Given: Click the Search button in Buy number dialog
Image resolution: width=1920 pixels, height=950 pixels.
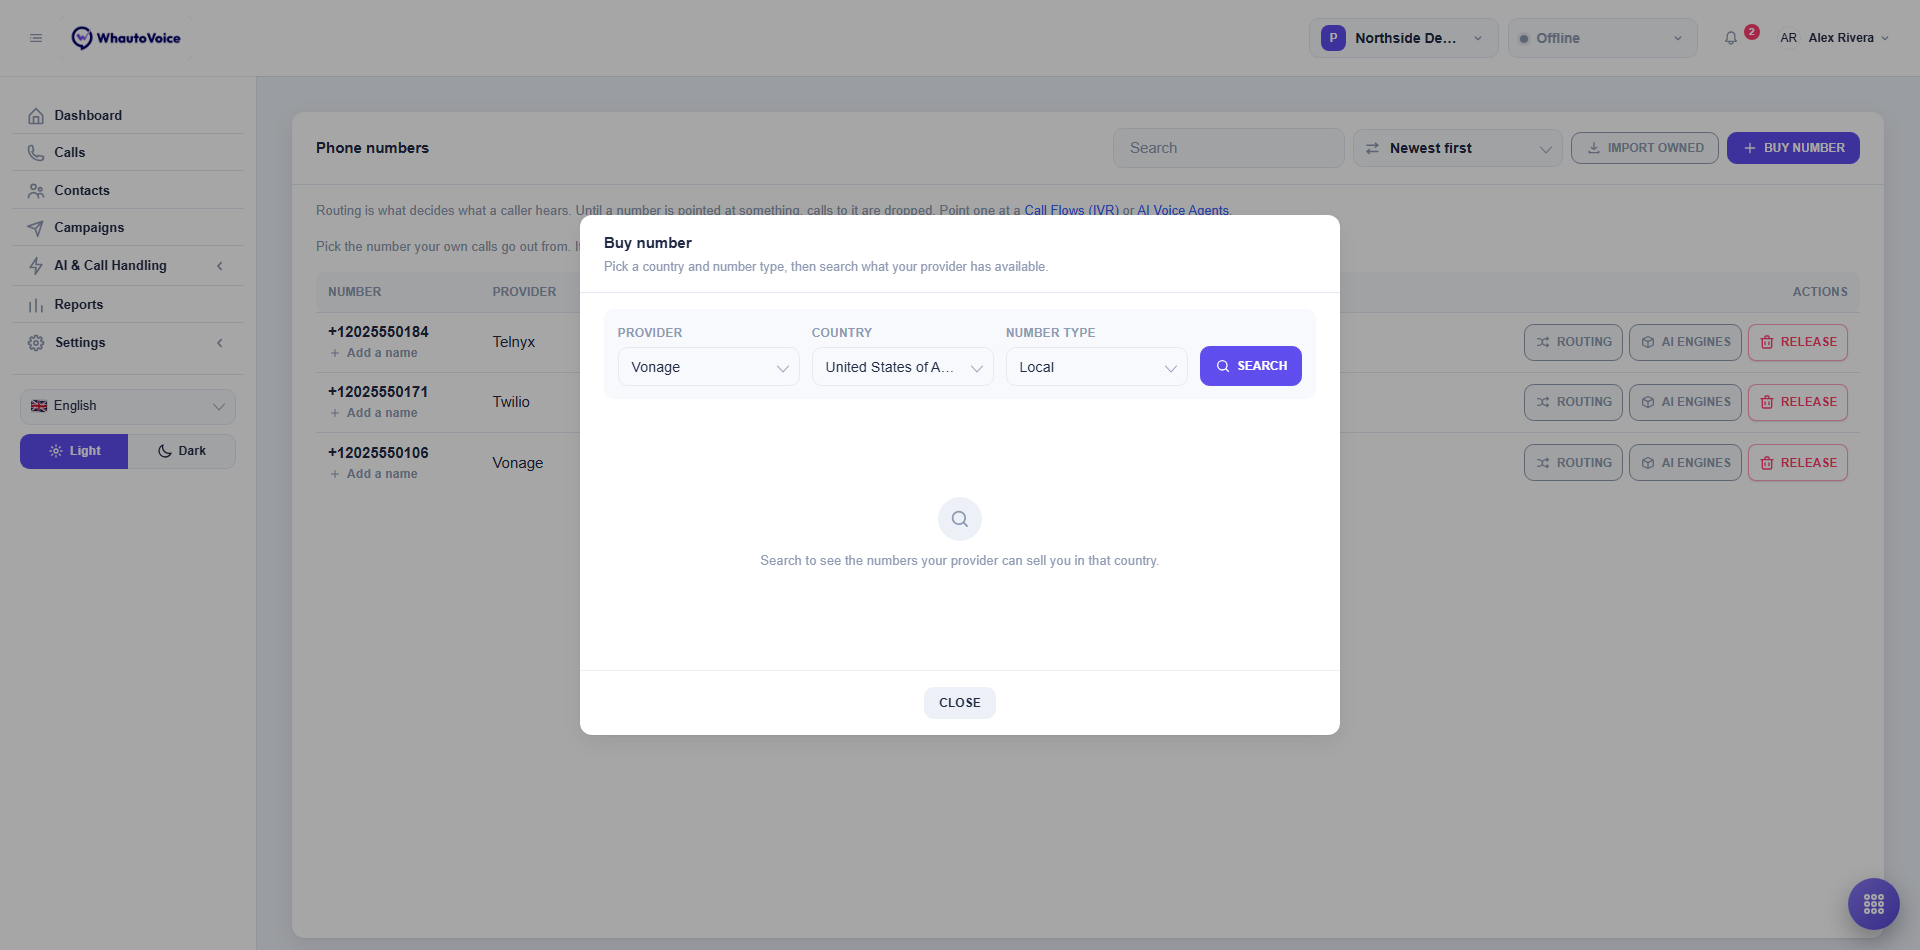Looking at the screenshot, I should click(x=1251, y=366).
